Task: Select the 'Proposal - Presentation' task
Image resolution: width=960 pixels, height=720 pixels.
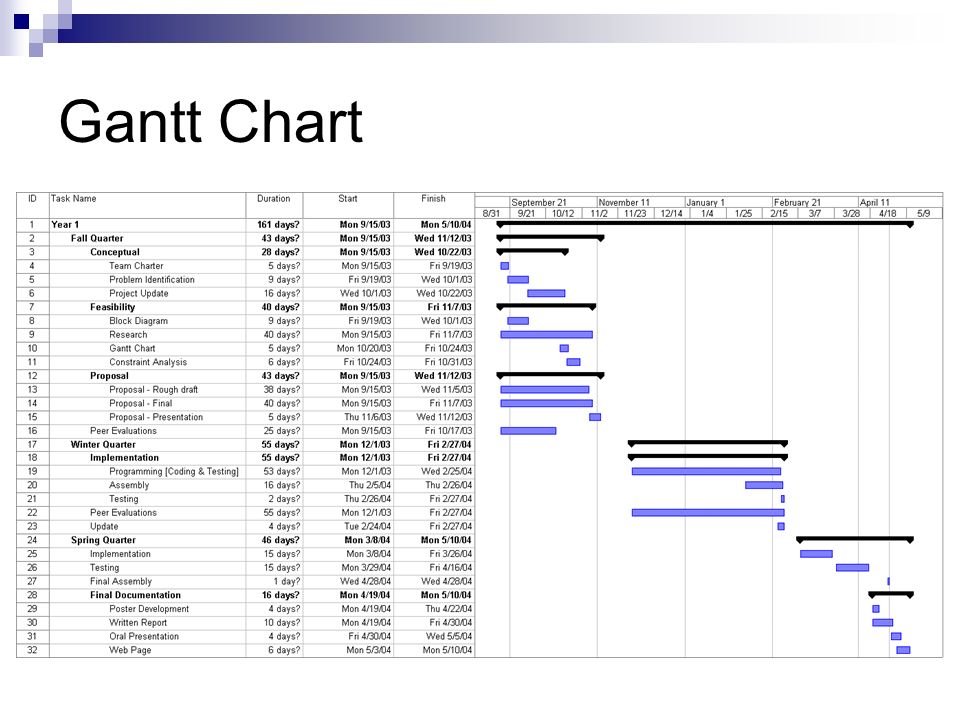Action: [x=156, y=418]
